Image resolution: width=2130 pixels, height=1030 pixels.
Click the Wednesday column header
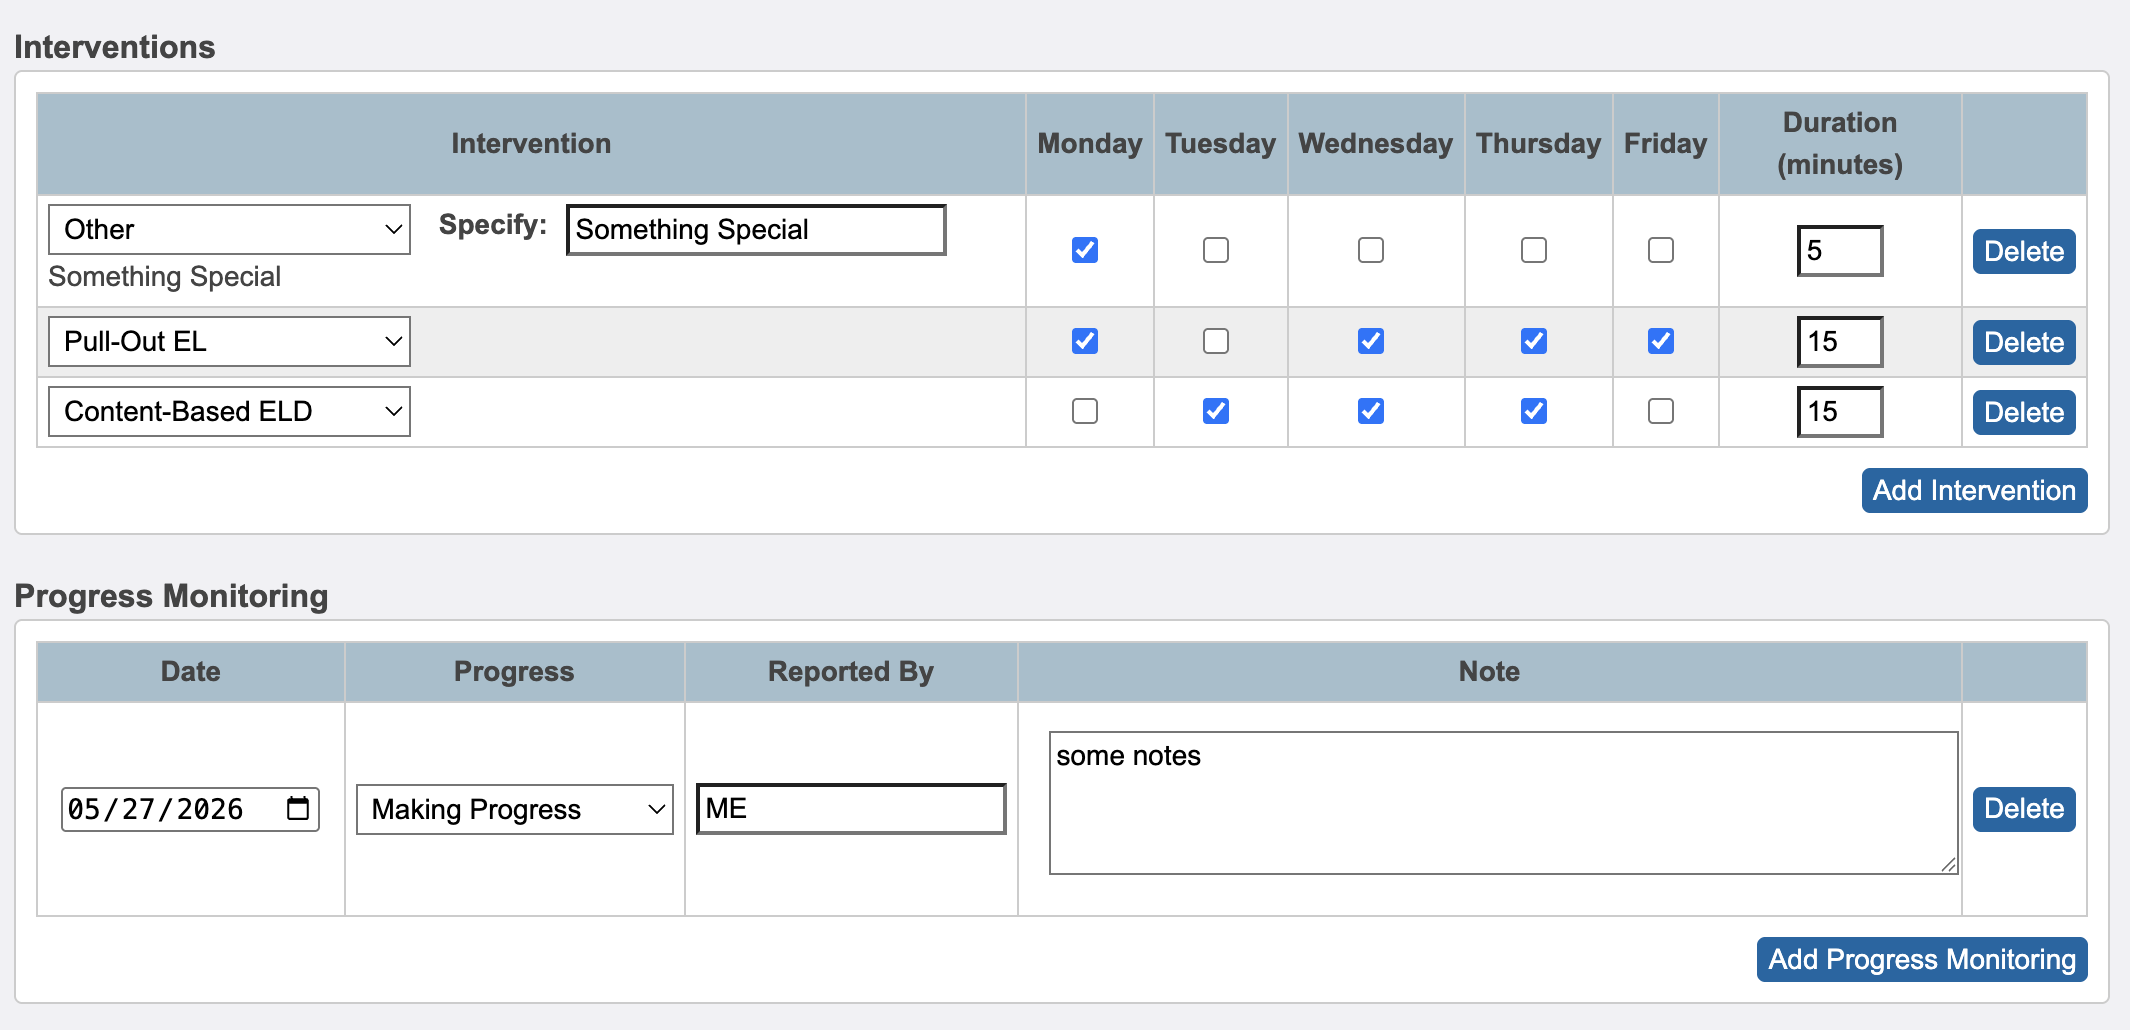coord(1376,143)
